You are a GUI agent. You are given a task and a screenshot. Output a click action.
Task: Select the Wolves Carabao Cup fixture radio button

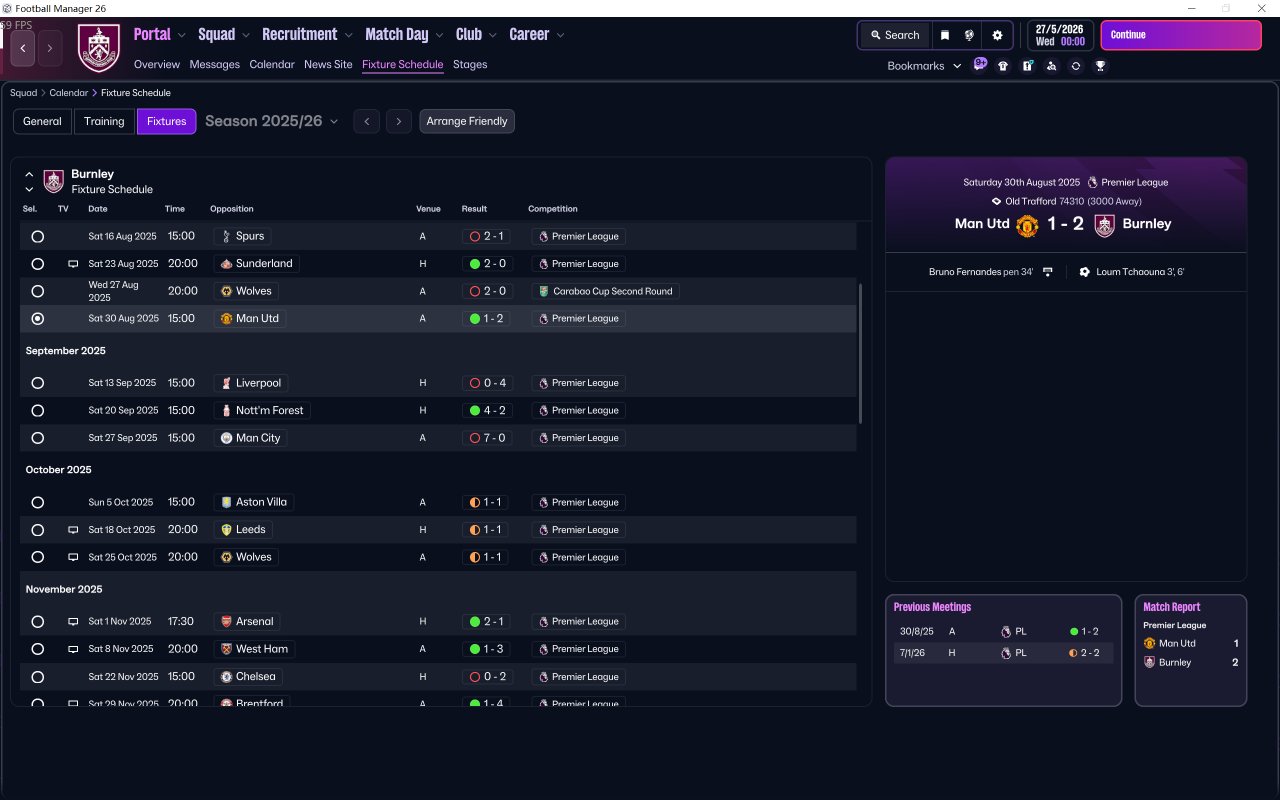38,291
